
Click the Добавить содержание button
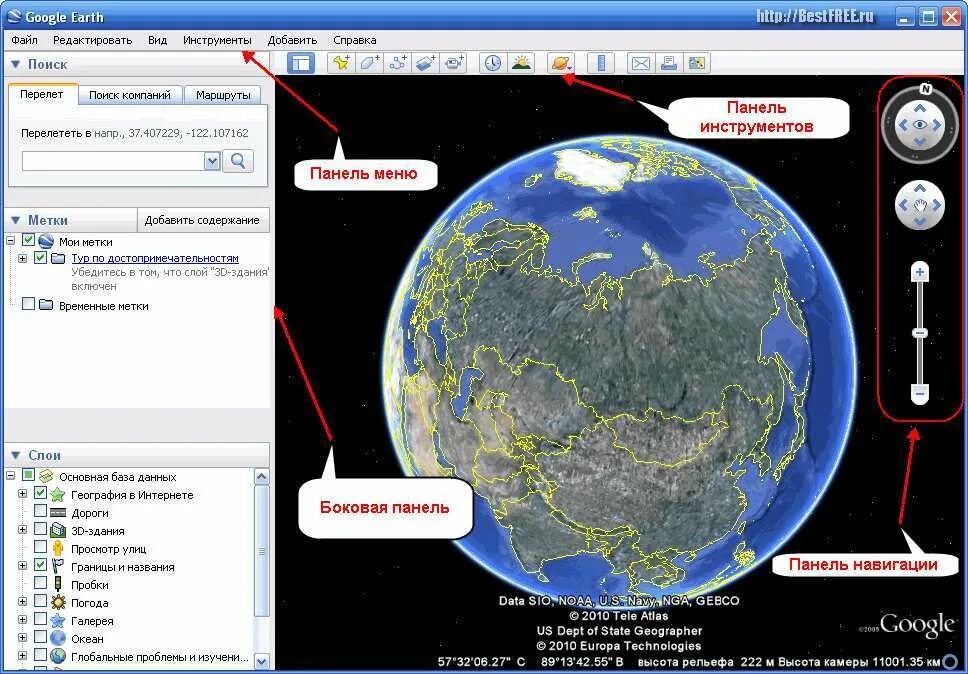point(202,220)
